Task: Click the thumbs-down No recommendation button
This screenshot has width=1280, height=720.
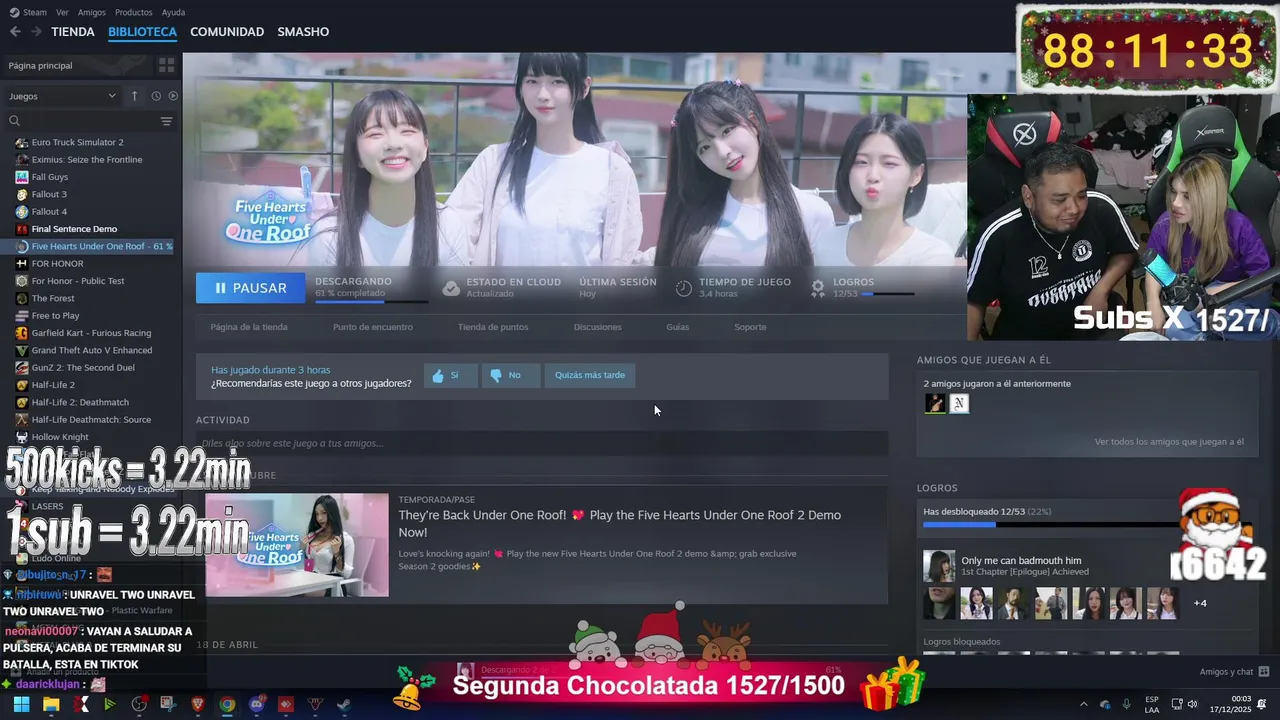Action: coord(511,375)
